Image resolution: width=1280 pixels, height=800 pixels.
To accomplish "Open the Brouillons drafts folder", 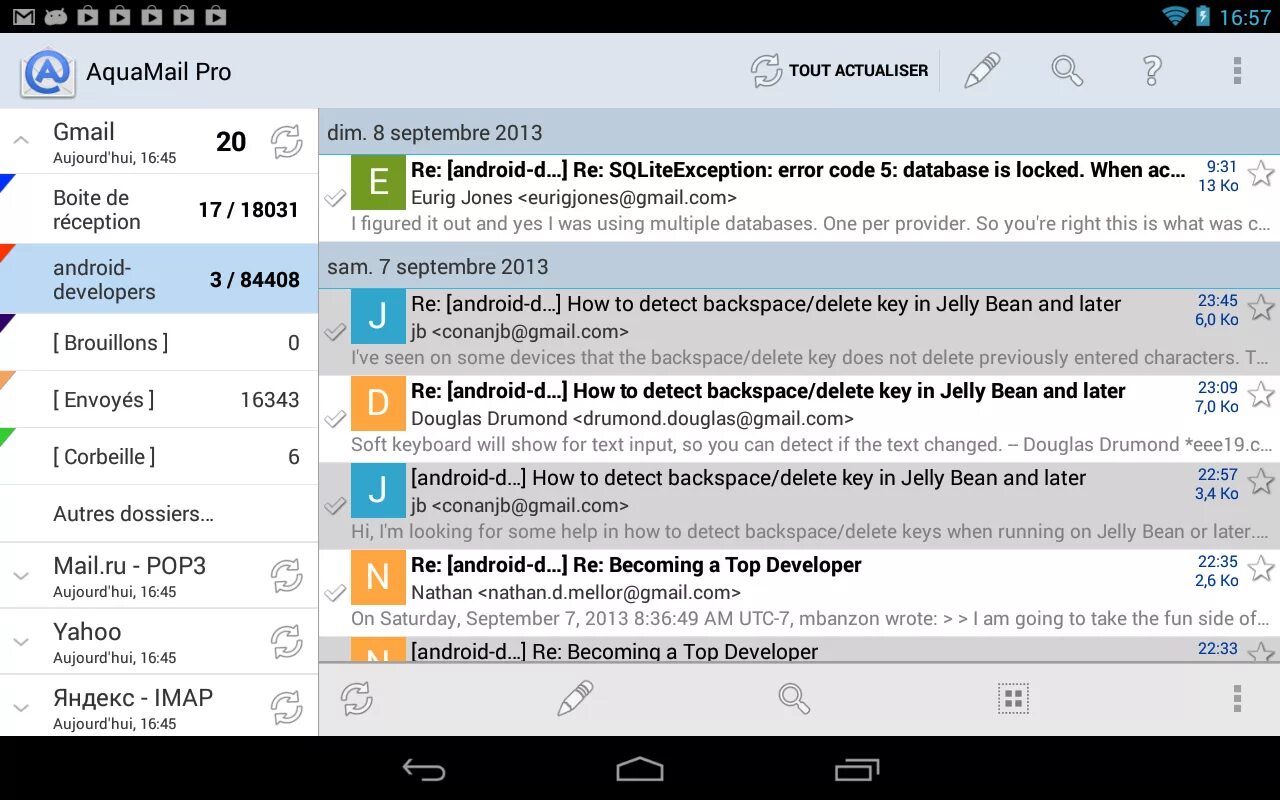I will click(159, 343).
